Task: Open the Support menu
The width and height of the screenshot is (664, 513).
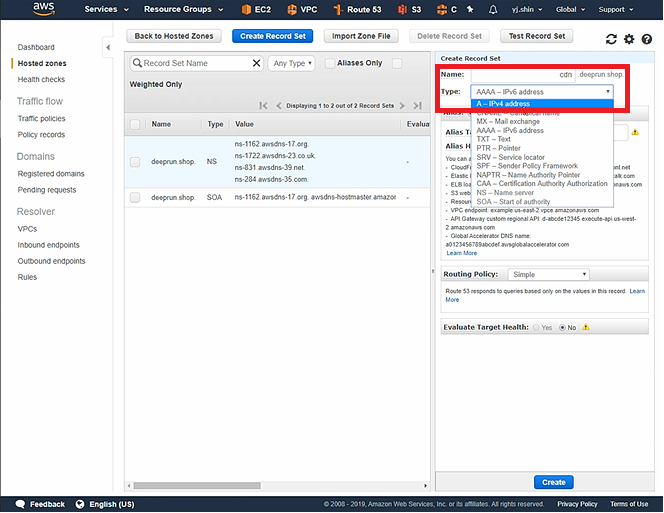Action: point(616,9)
